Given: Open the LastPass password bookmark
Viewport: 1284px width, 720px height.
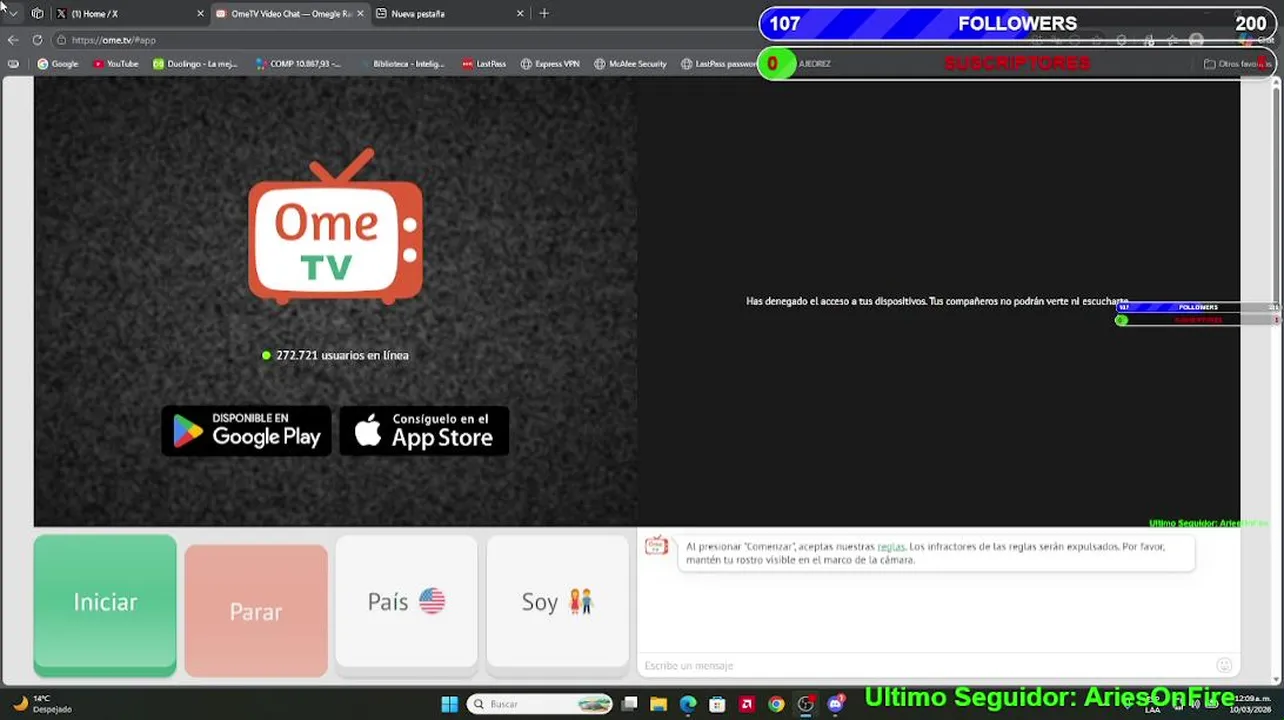Looking at the screenshot, I should coord(719,64).
